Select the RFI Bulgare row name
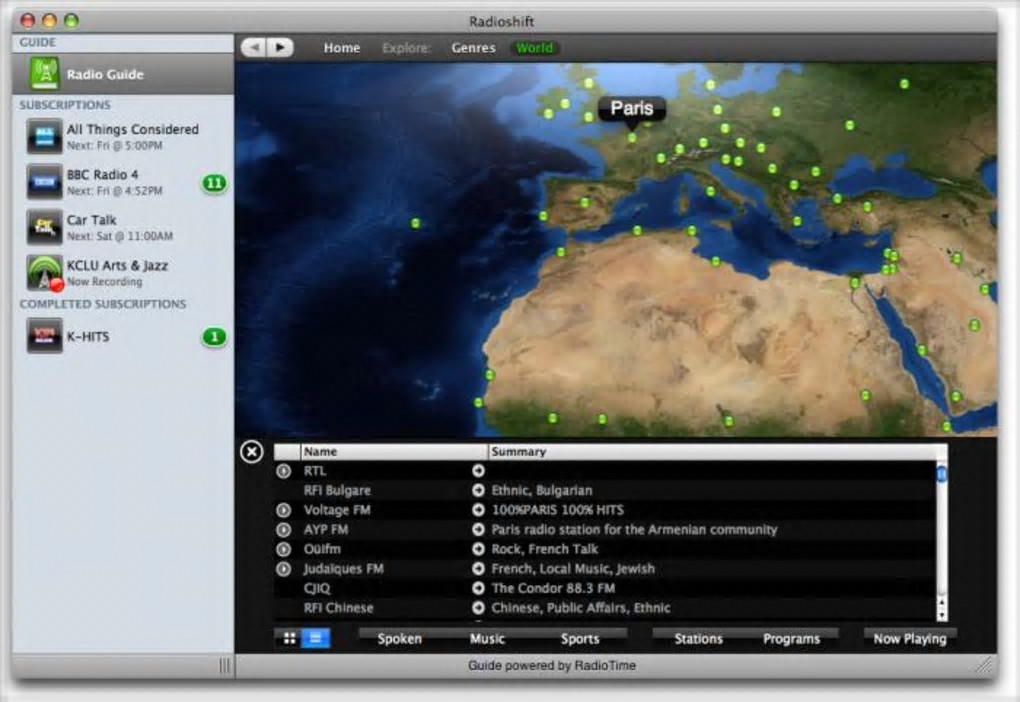The height and width of the screenshot is (702, 1020). (x=337, y=491)
